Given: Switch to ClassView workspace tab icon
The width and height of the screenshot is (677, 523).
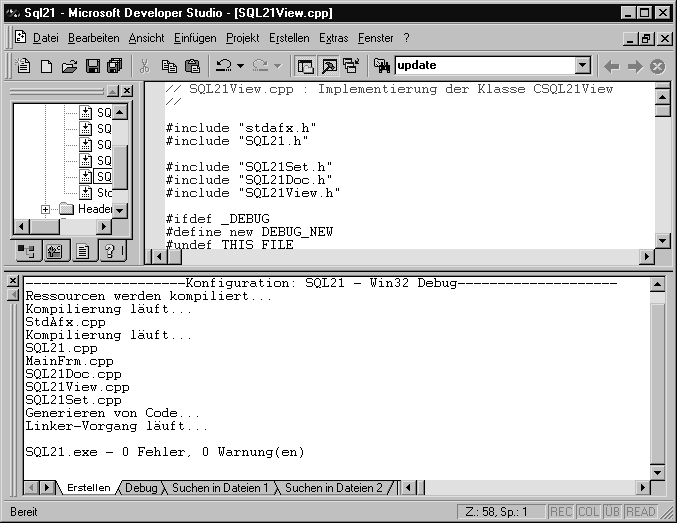Looking at the screenshot, I should coord(27,251).
